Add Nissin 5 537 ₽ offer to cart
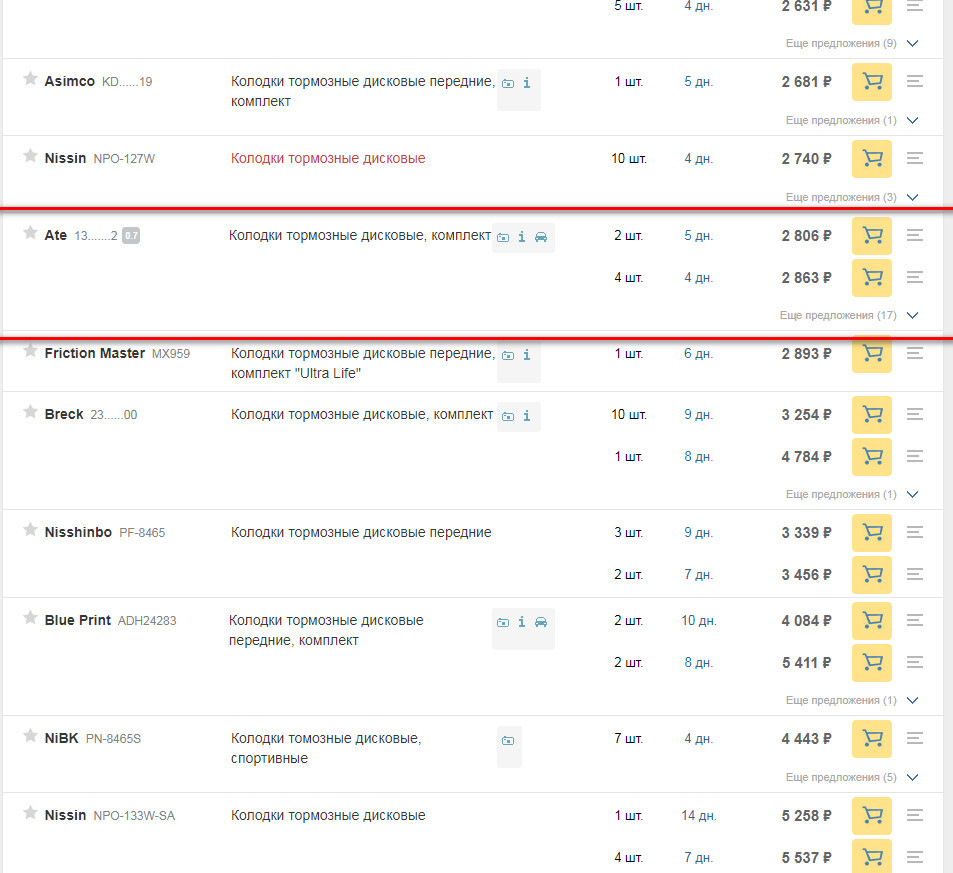 872,857
